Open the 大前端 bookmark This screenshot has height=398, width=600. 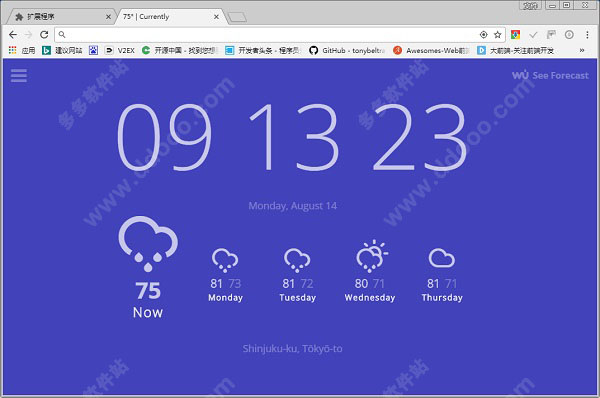(x=515, y=50)
